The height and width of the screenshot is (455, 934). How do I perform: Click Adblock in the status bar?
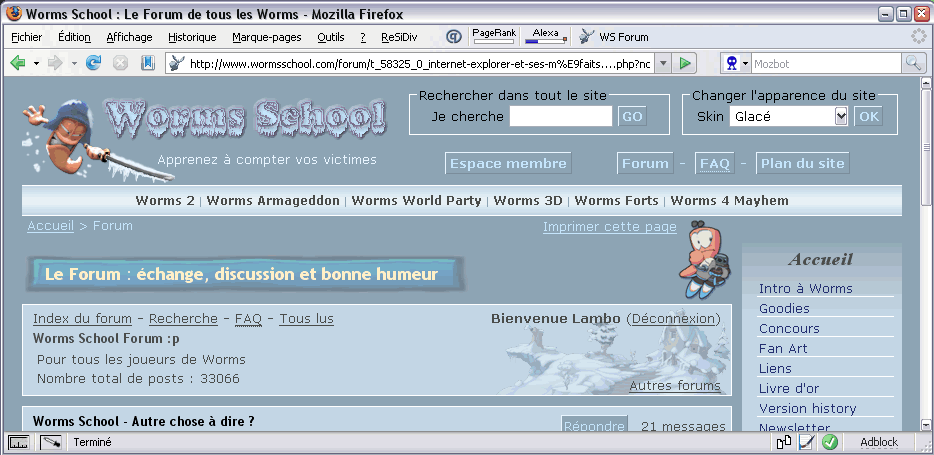click(879, 442)
